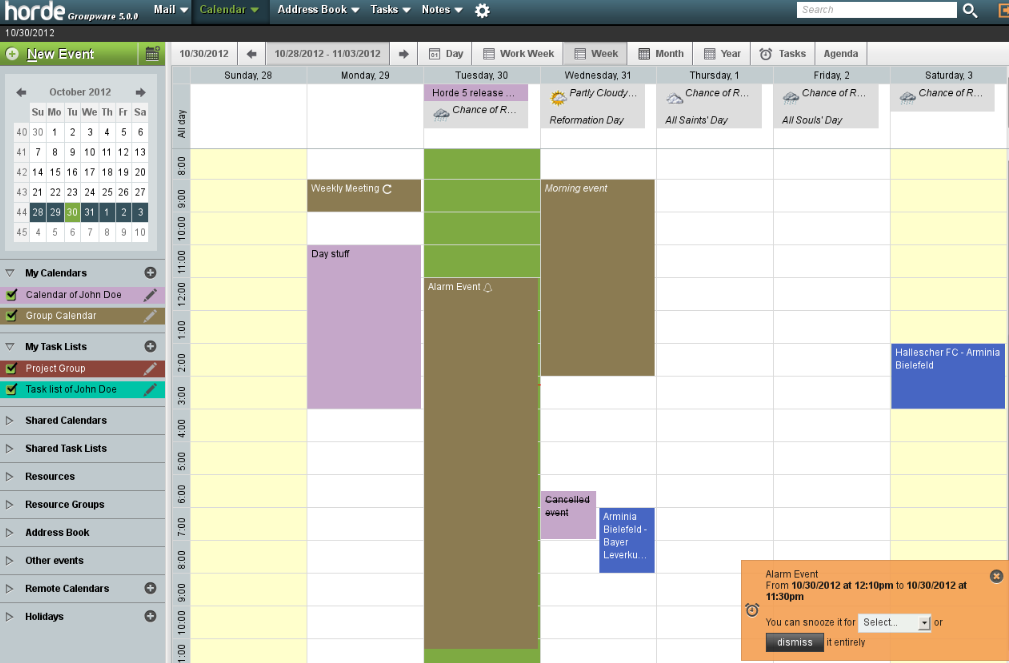Expand Shared Task Lists section
Image resolution: width=1009 pixels, height=663 pixels.
click(10, 449)
